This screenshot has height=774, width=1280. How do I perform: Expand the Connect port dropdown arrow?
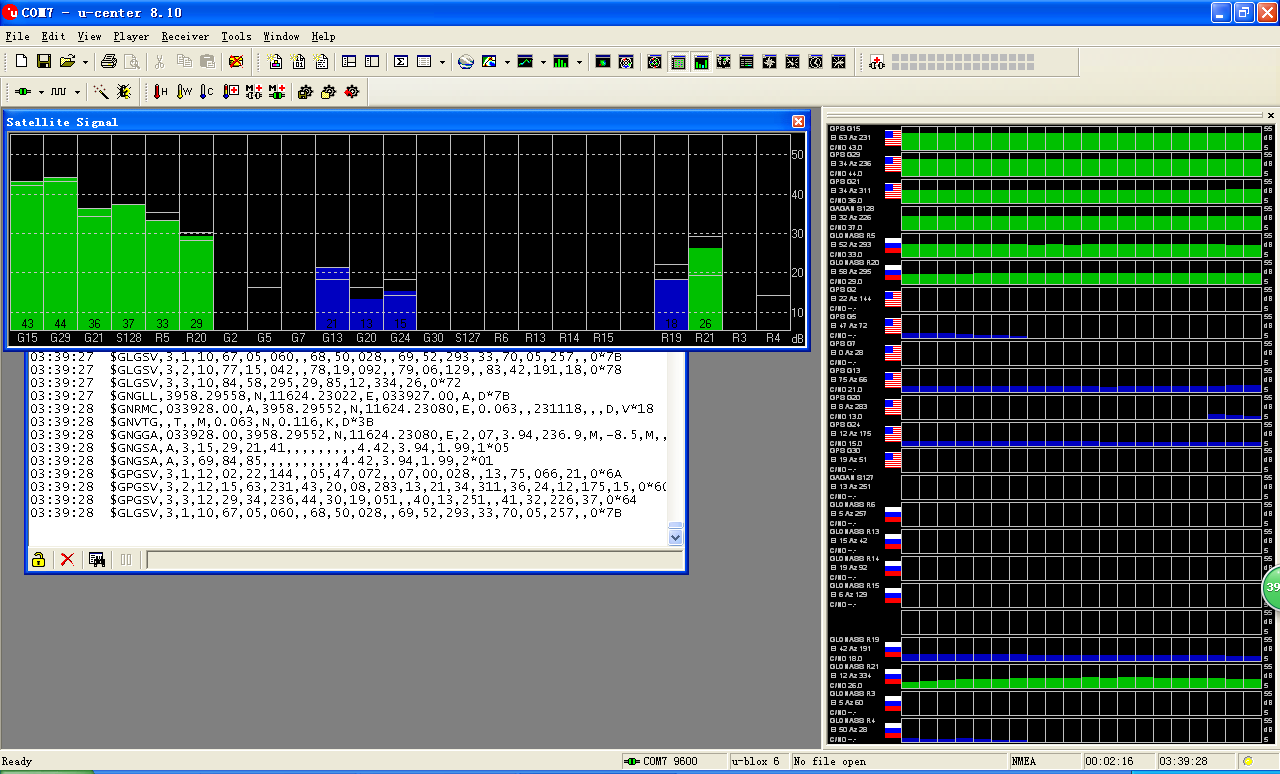[x=41, y=91]
